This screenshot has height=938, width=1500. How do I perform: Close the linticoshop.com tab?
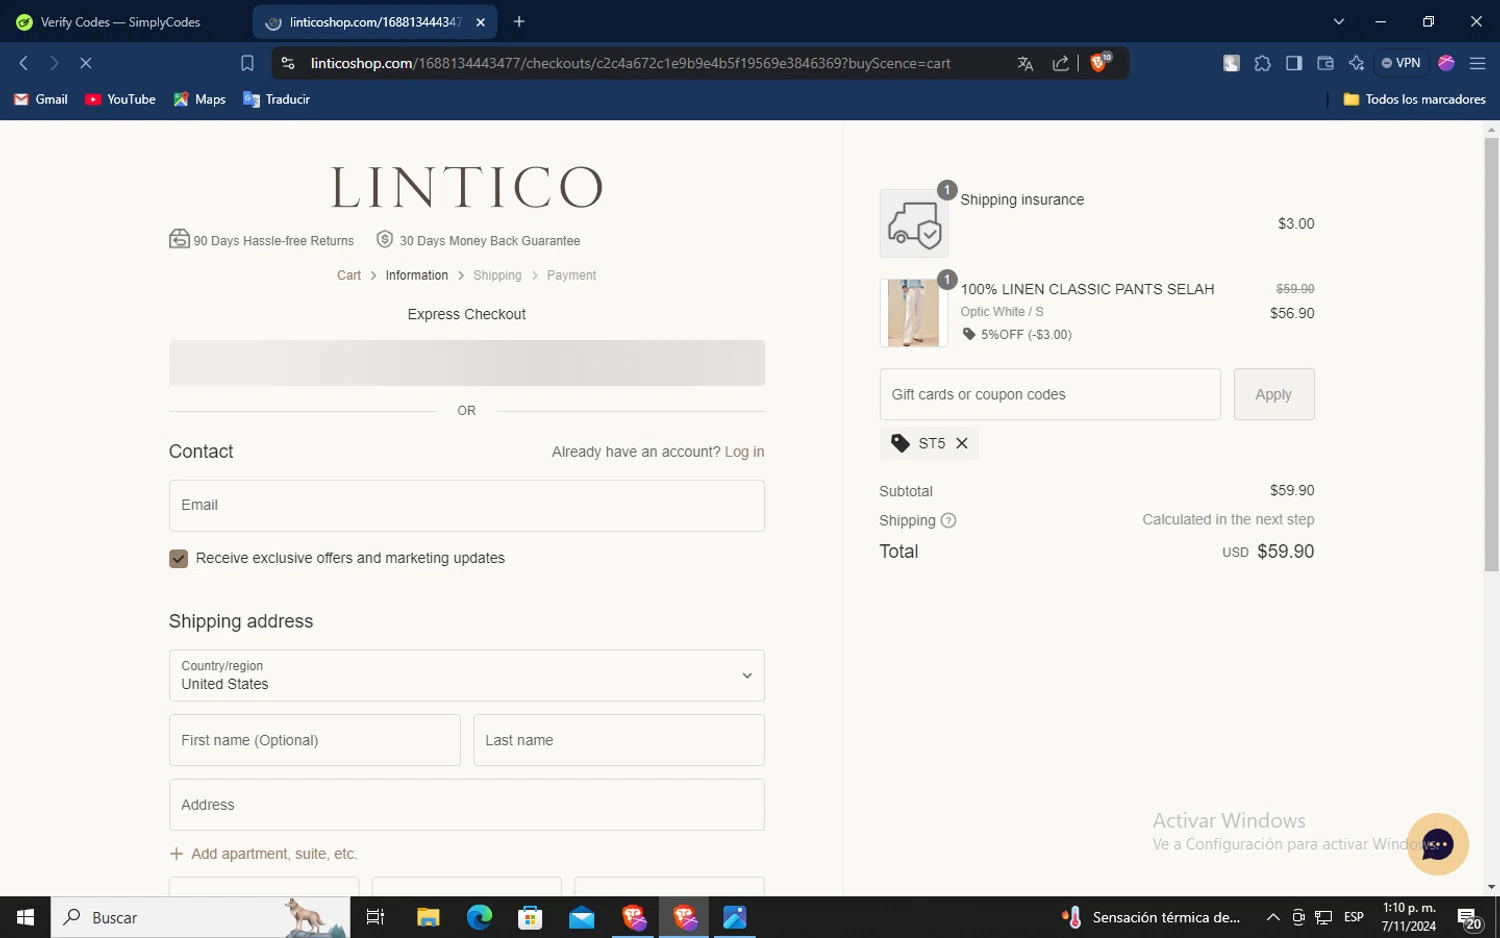[480, 22]
